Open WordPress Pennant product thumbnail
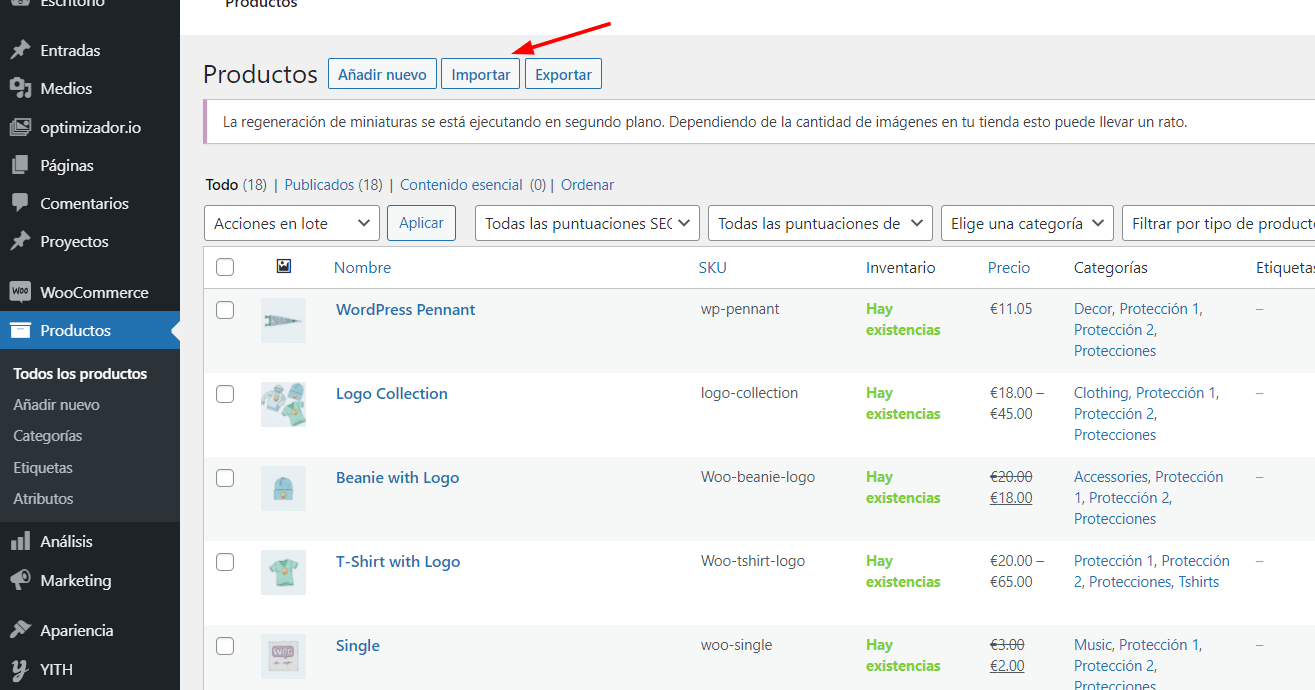The width and height of the screenshot is (1315, 690). pos(283,320)
